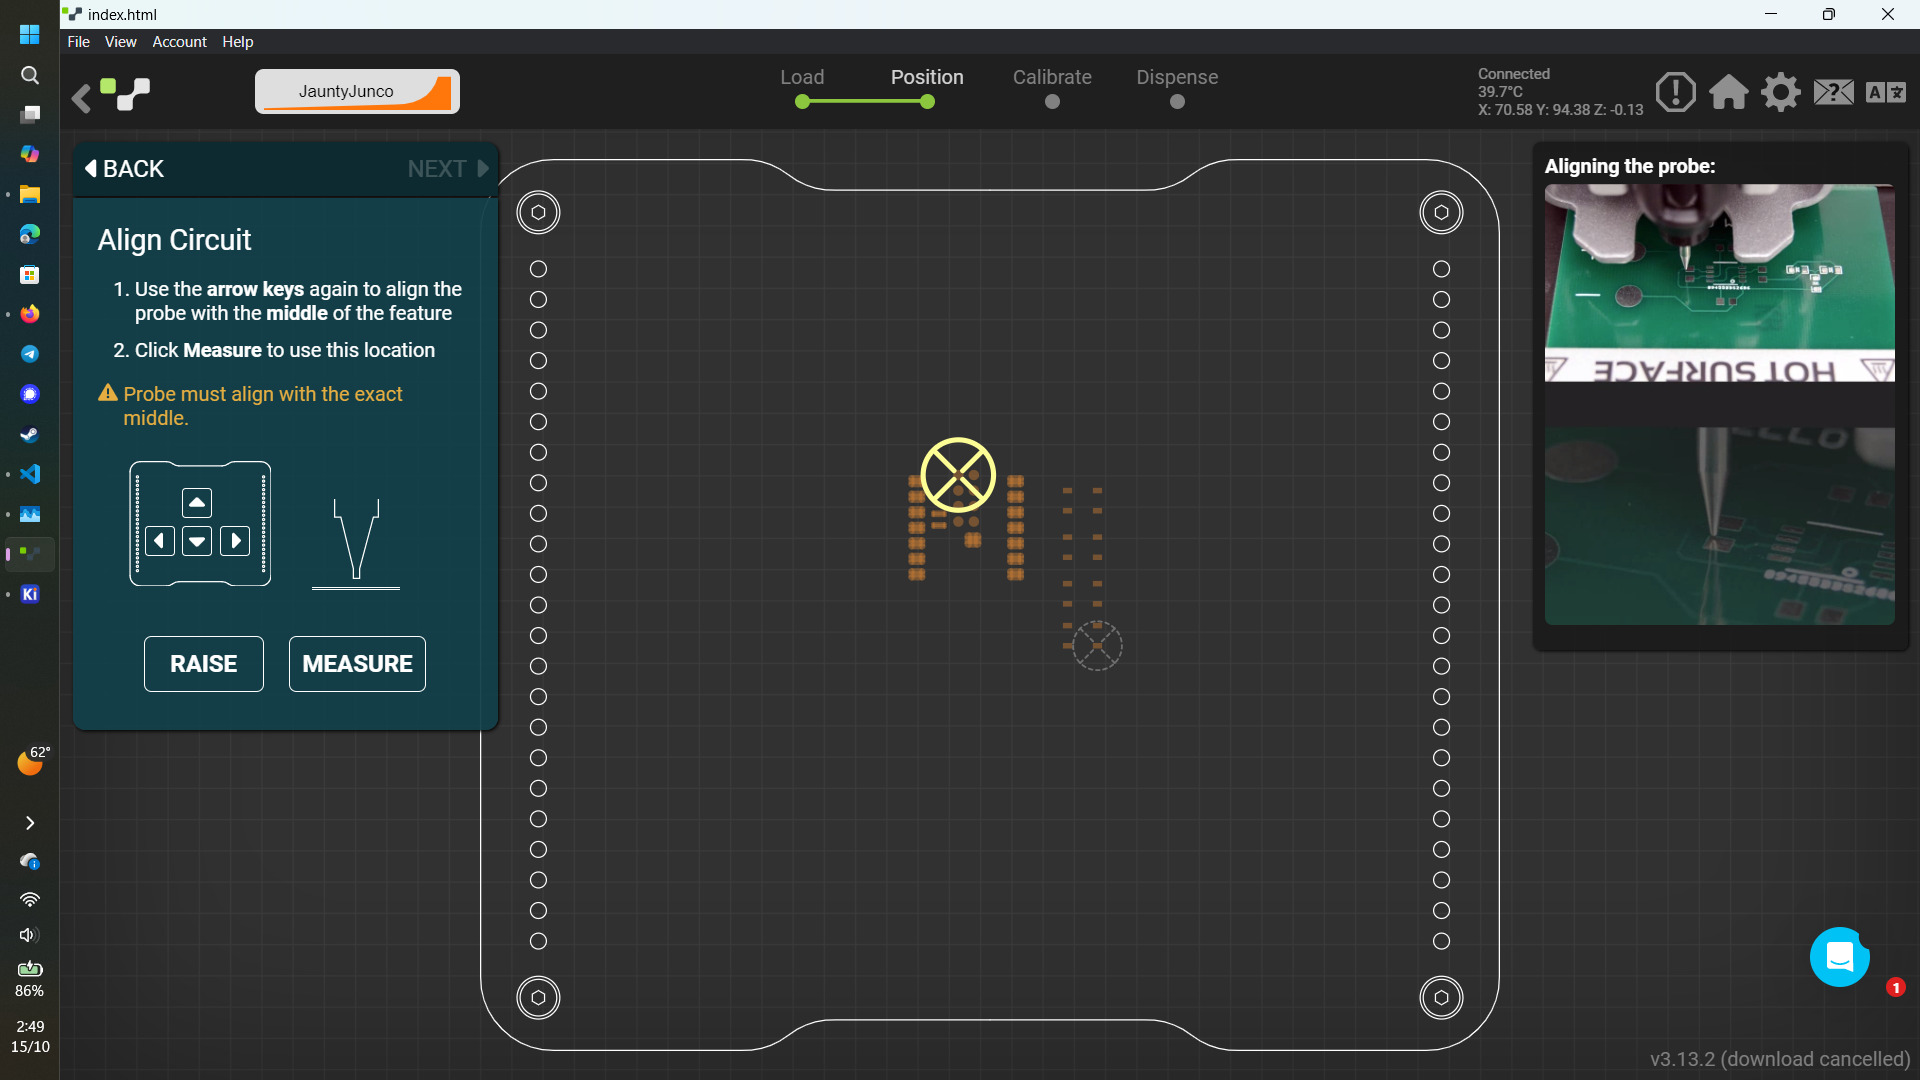Viewport: 1920px width, 1080px height.
Task: Expand the taskbar hidden icons chevron
Action: [30, 823]
